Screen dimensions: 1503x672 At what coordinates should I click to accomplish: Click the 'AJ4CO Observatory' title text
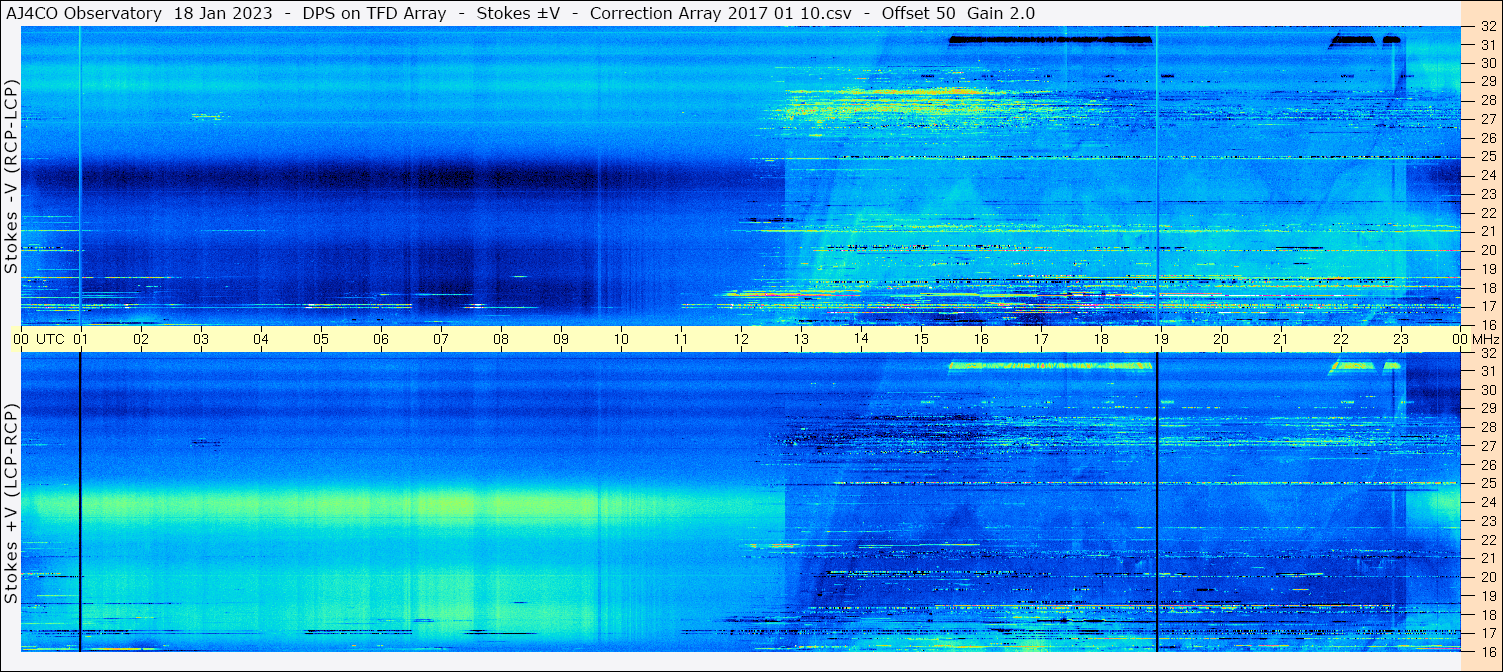[84, 13]
